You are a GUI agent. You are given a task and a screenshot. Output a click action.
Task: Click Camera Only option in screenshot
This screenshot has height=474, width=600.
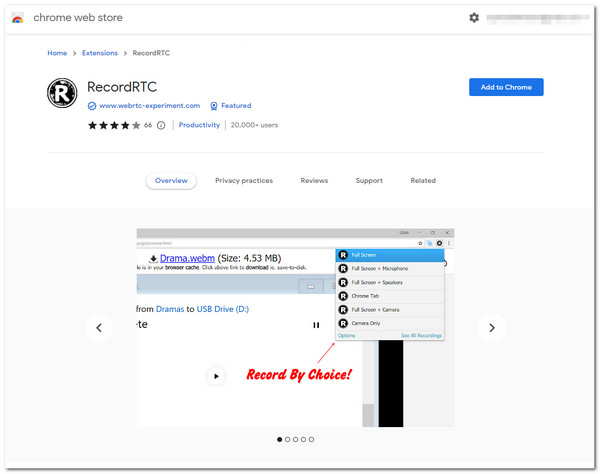[390, 324]
